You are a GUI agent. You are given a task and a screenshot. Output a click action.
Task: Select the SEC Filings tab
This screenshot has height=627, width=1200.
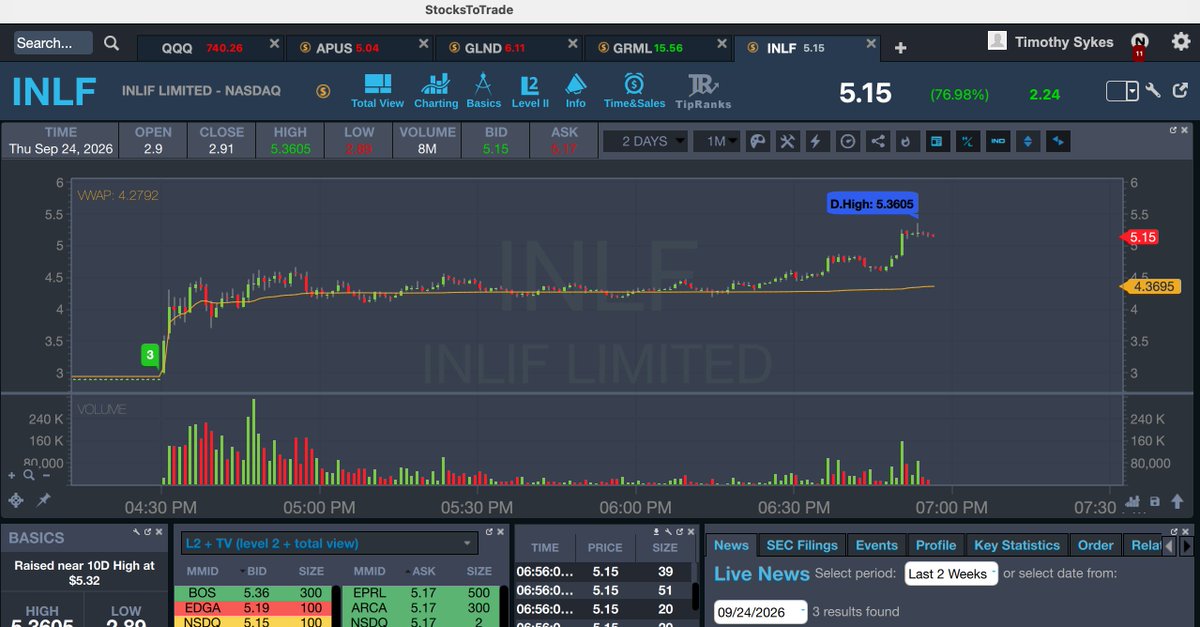click(x=802, y=545)
